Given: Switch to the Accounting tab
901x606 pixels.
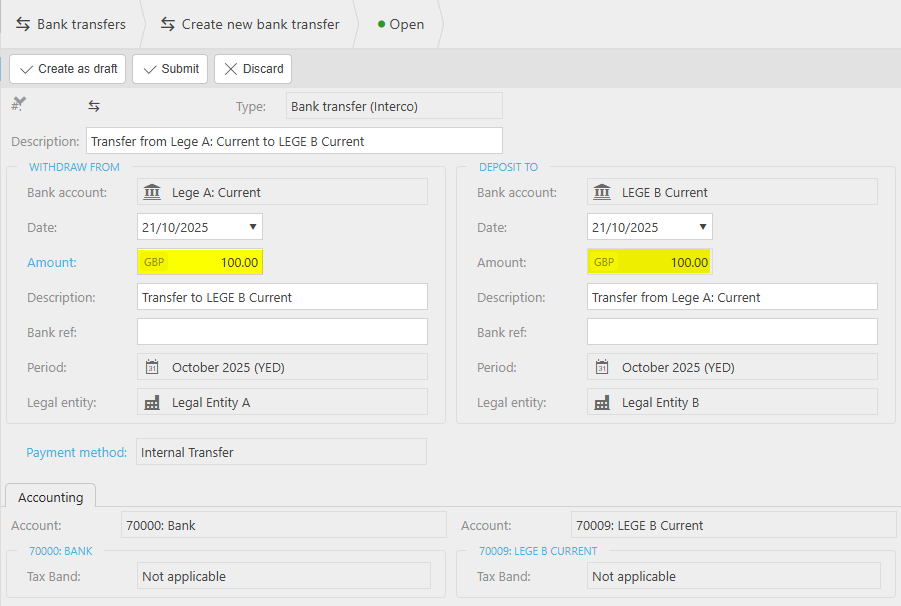Looking at the screenshot, I should [51, 497].
